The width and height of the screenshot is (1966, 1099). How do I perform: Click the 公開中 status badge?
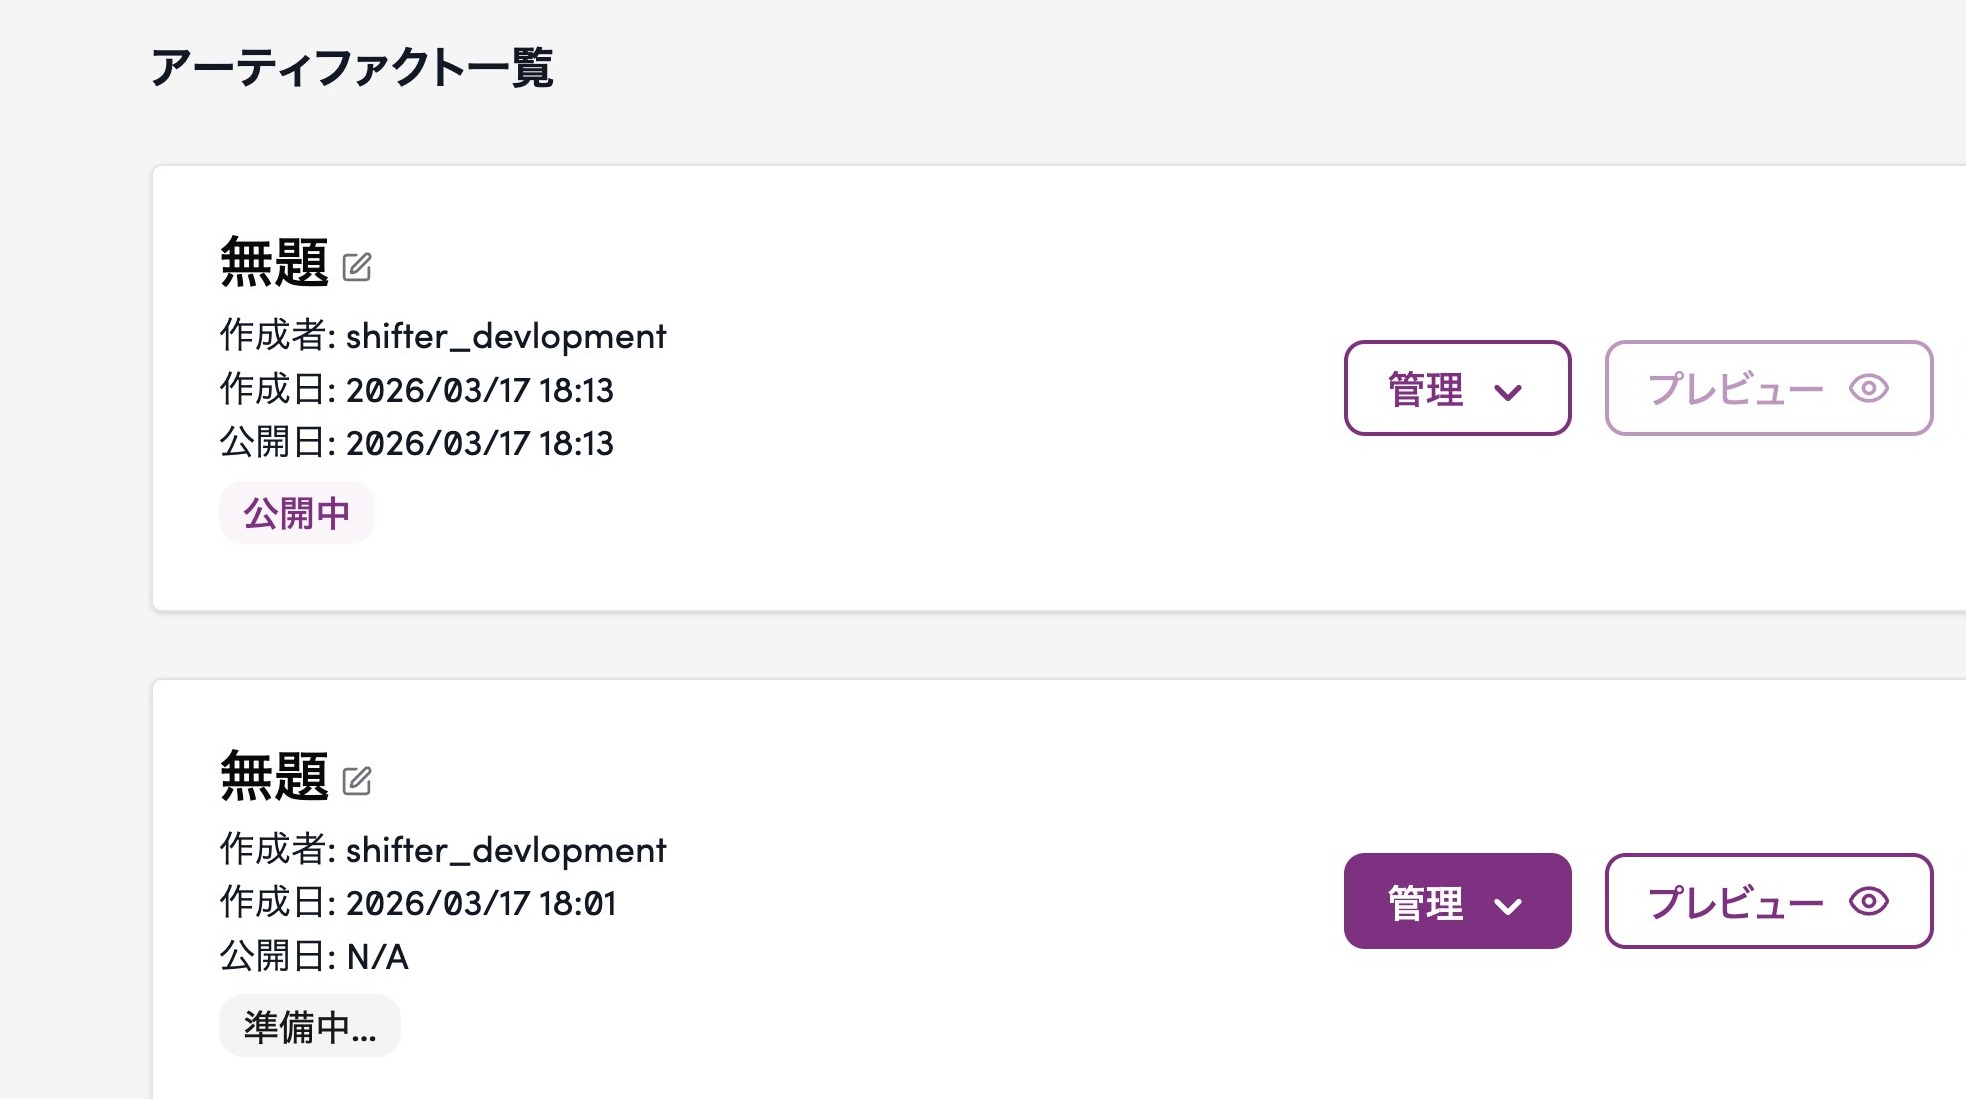click(x=297, y=513)
